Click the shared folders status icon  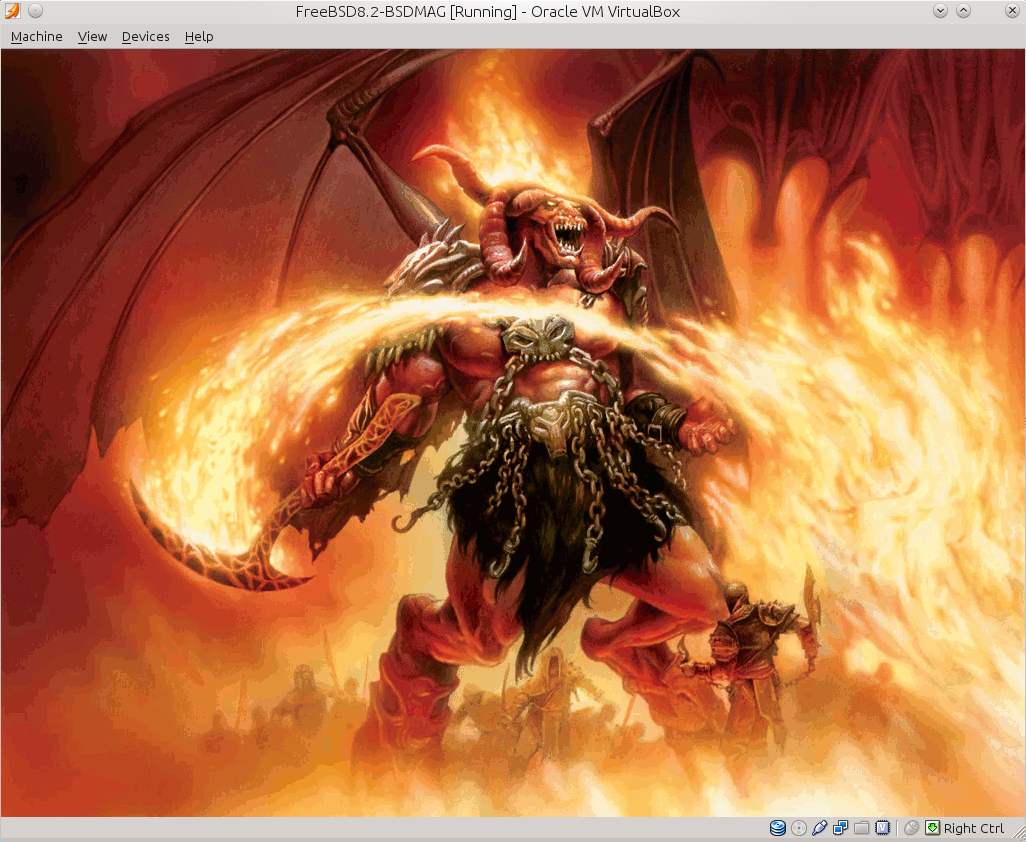pos(861,828)
